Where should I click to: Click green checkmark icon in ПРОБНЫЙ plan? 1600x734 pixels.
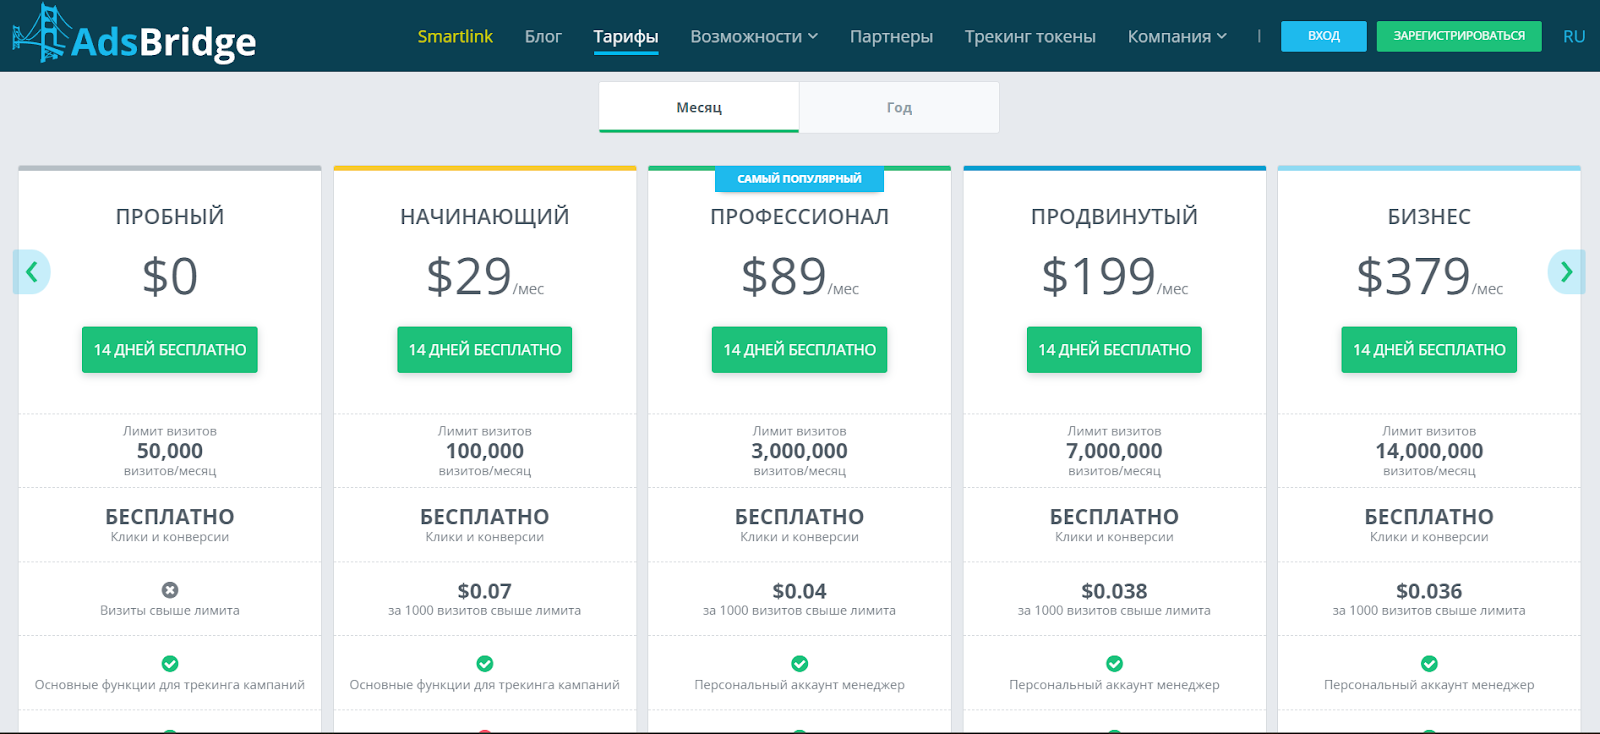pyautogui.click(x=170, y=664)
